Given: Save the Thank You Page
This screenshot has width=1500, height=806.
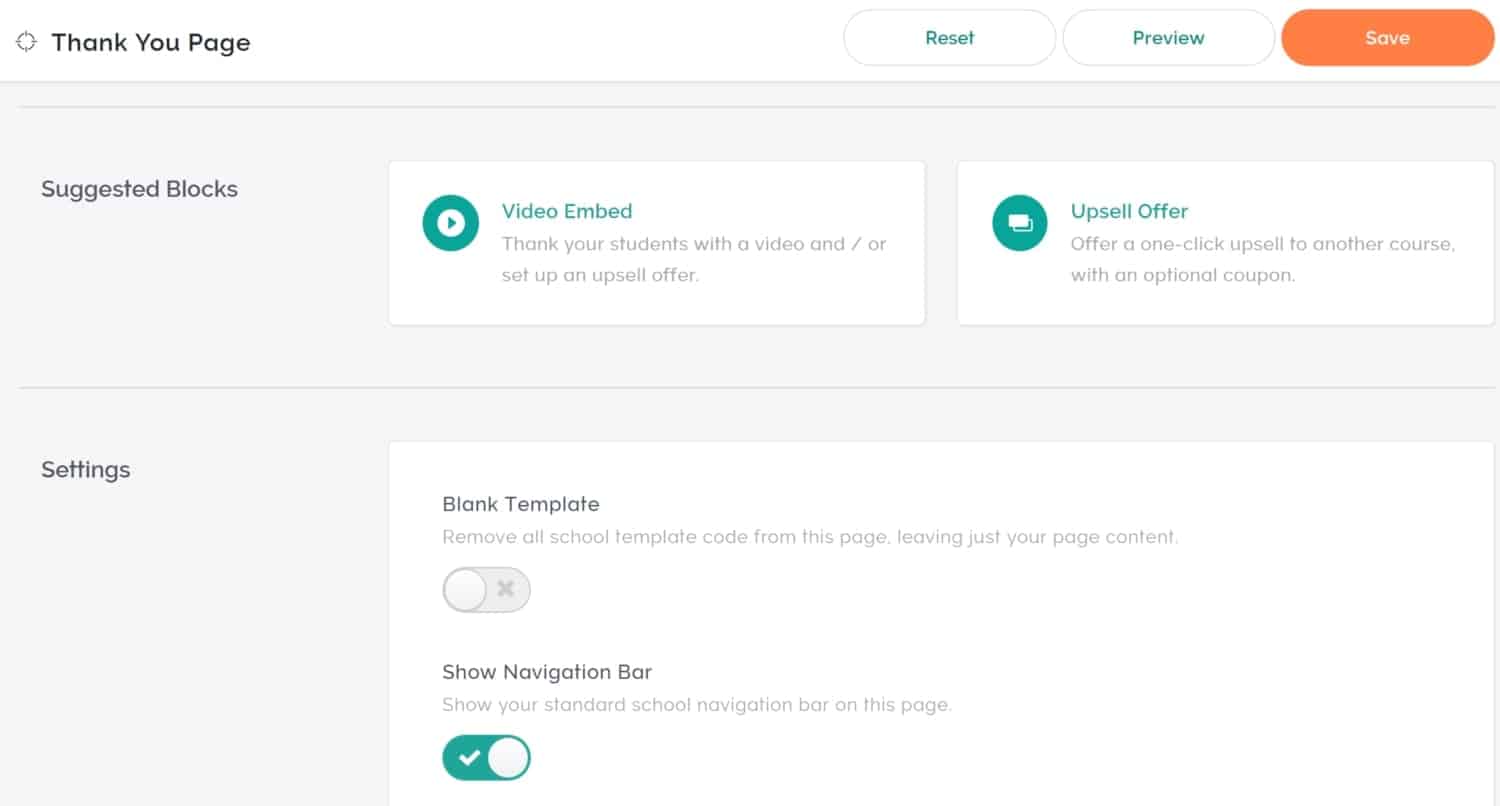Looking at the screenshot, I should (x=1388, y=38).
